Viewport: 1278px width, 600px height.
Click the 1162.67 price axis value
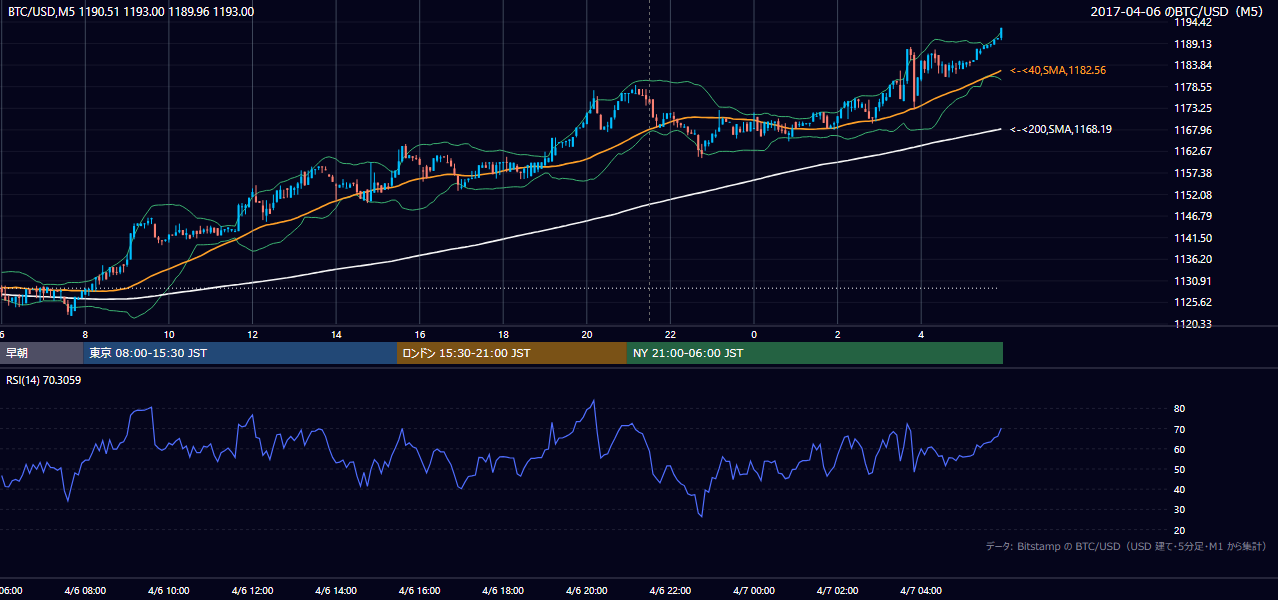(x=1194, y=151)
